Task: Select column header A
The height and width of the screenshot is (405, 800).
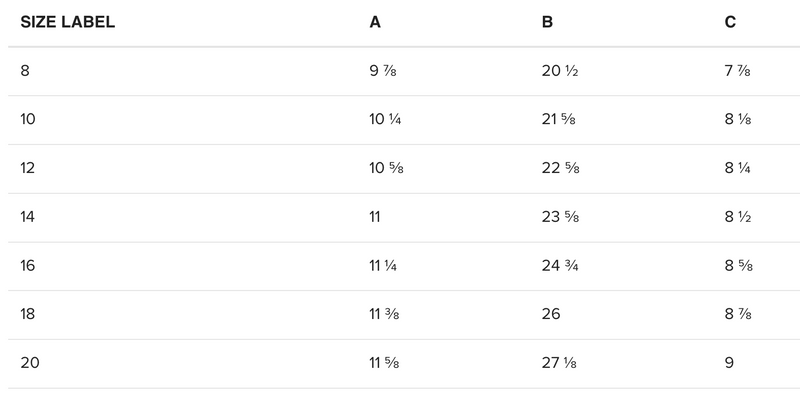Action: tap(375, 22)
